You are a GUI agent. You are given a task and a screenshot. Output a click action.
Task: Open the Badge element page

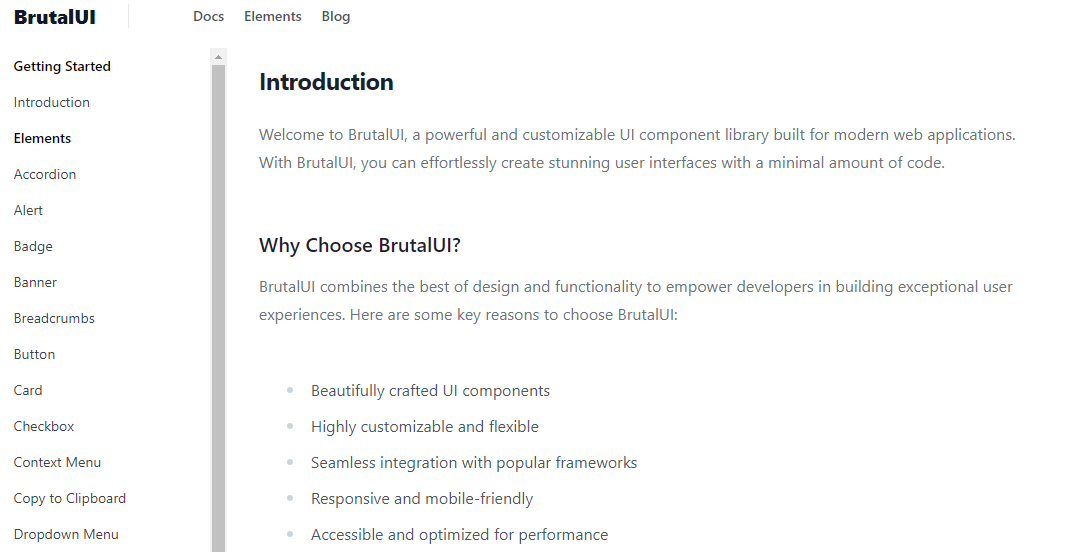pos(33,246)
